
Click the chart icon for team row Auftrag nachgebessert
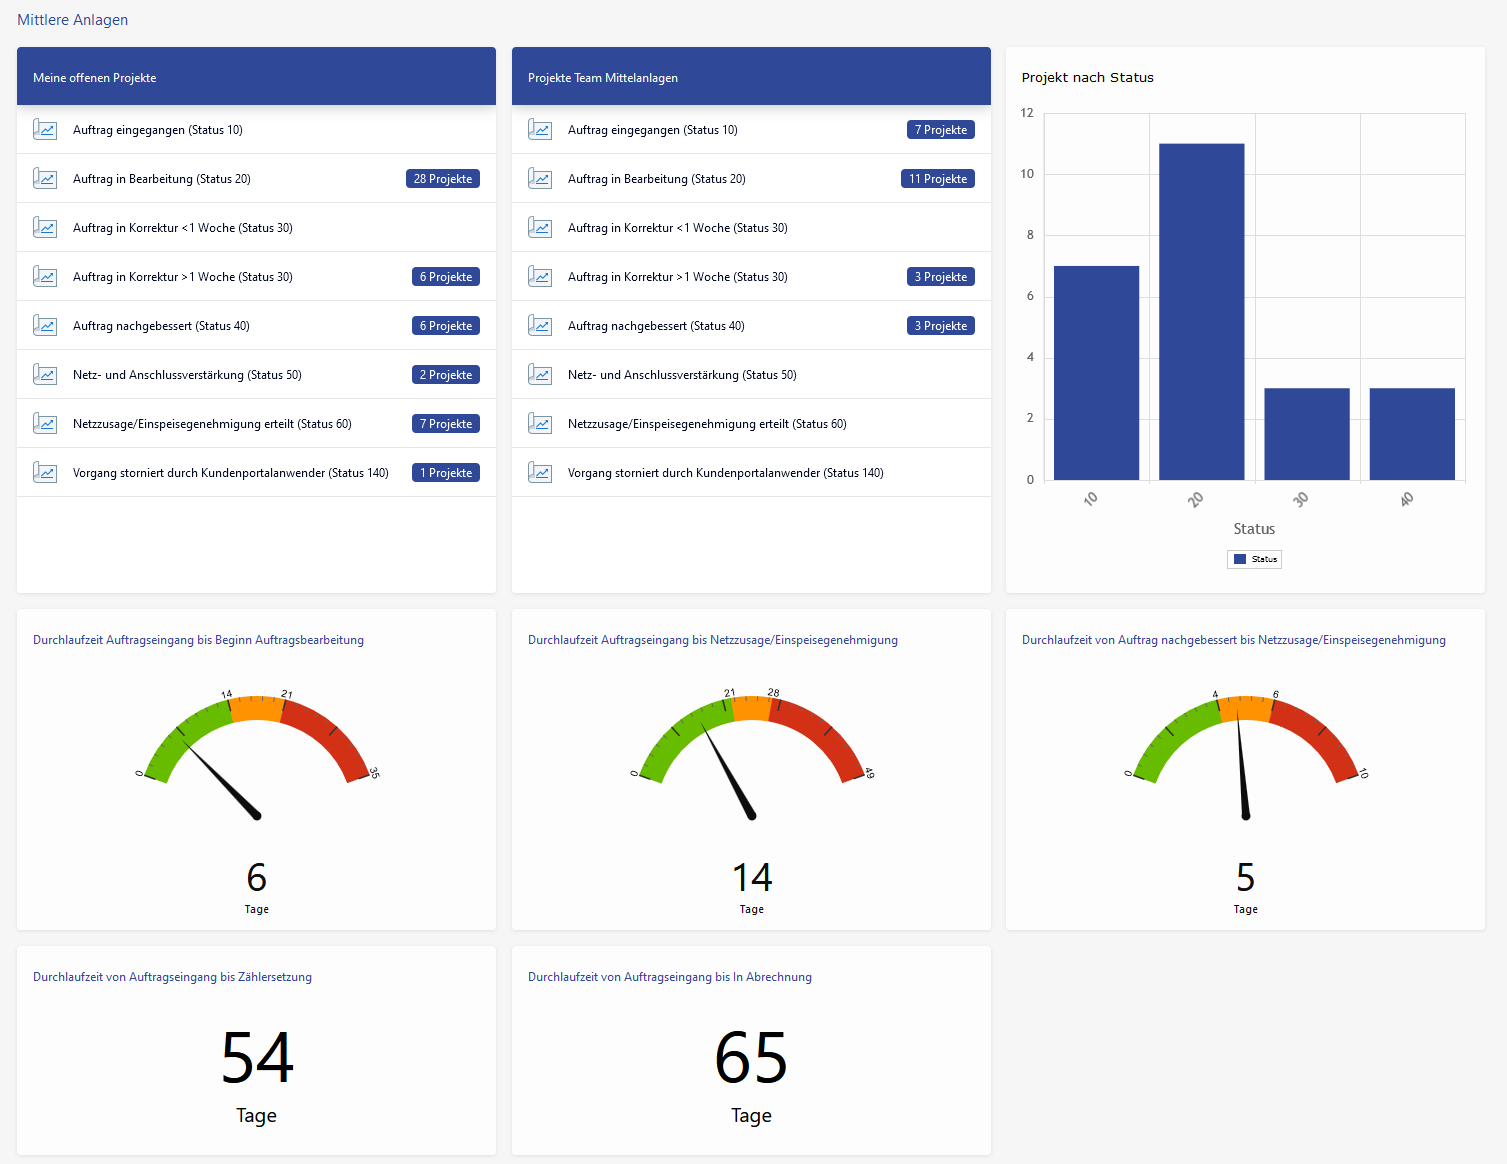pos(540,325)
